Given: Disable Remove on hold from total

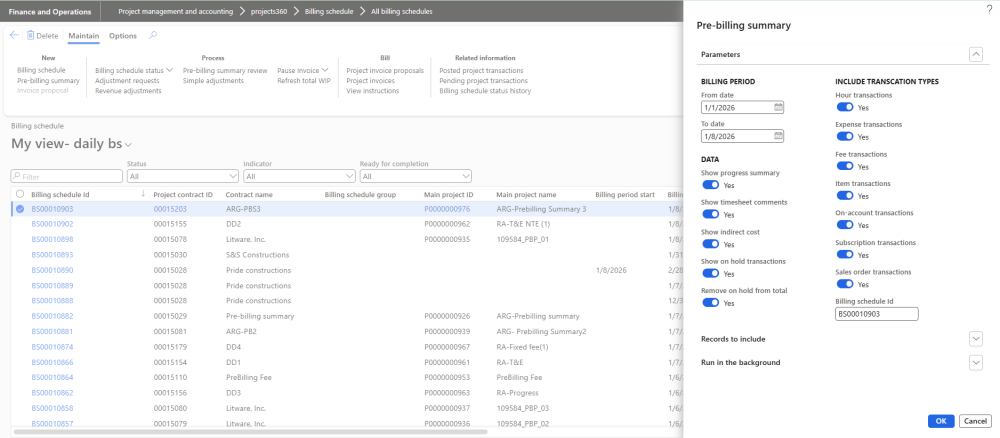Looking at the screenshot, I should 711,303.
